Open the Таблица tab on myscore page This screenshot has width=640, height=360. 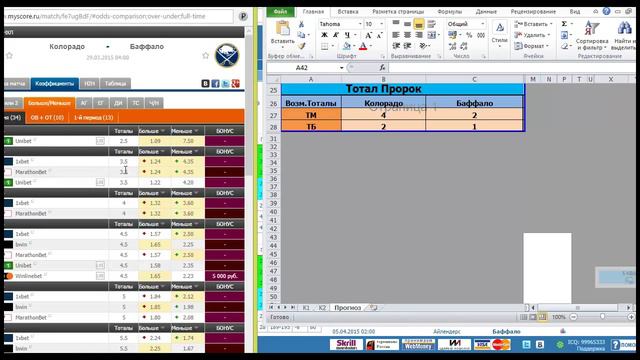[x=116, y=84]
